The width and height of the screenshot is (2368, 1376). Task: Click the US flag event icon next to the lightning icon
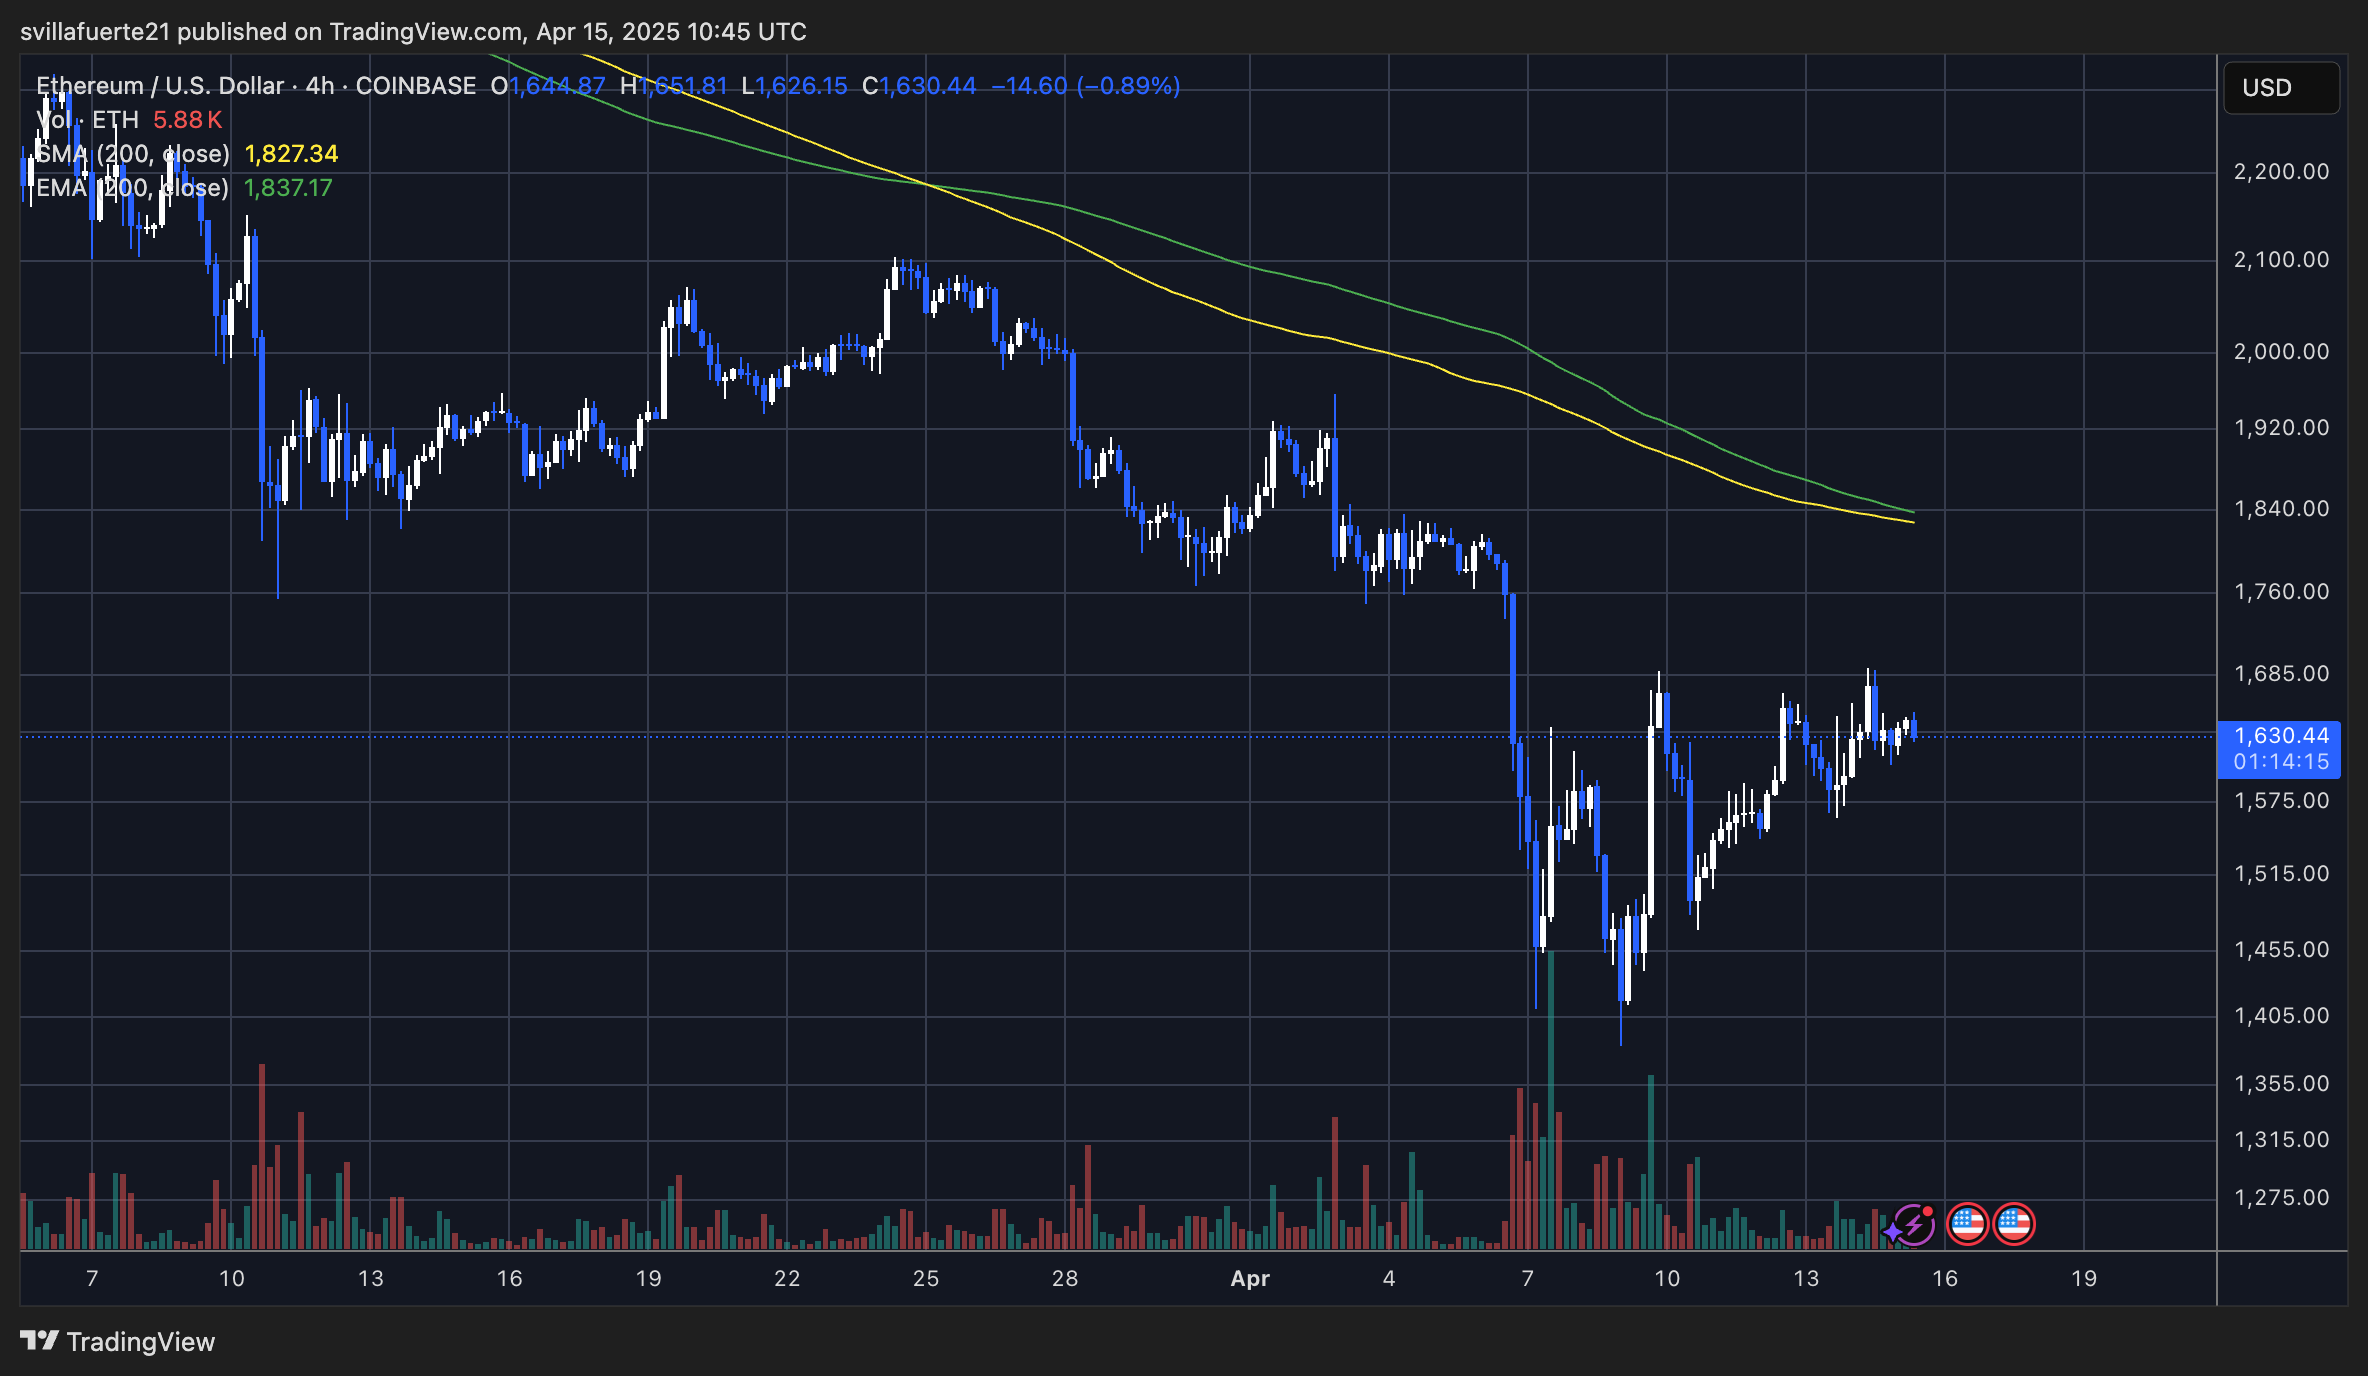(1967, 1224)
